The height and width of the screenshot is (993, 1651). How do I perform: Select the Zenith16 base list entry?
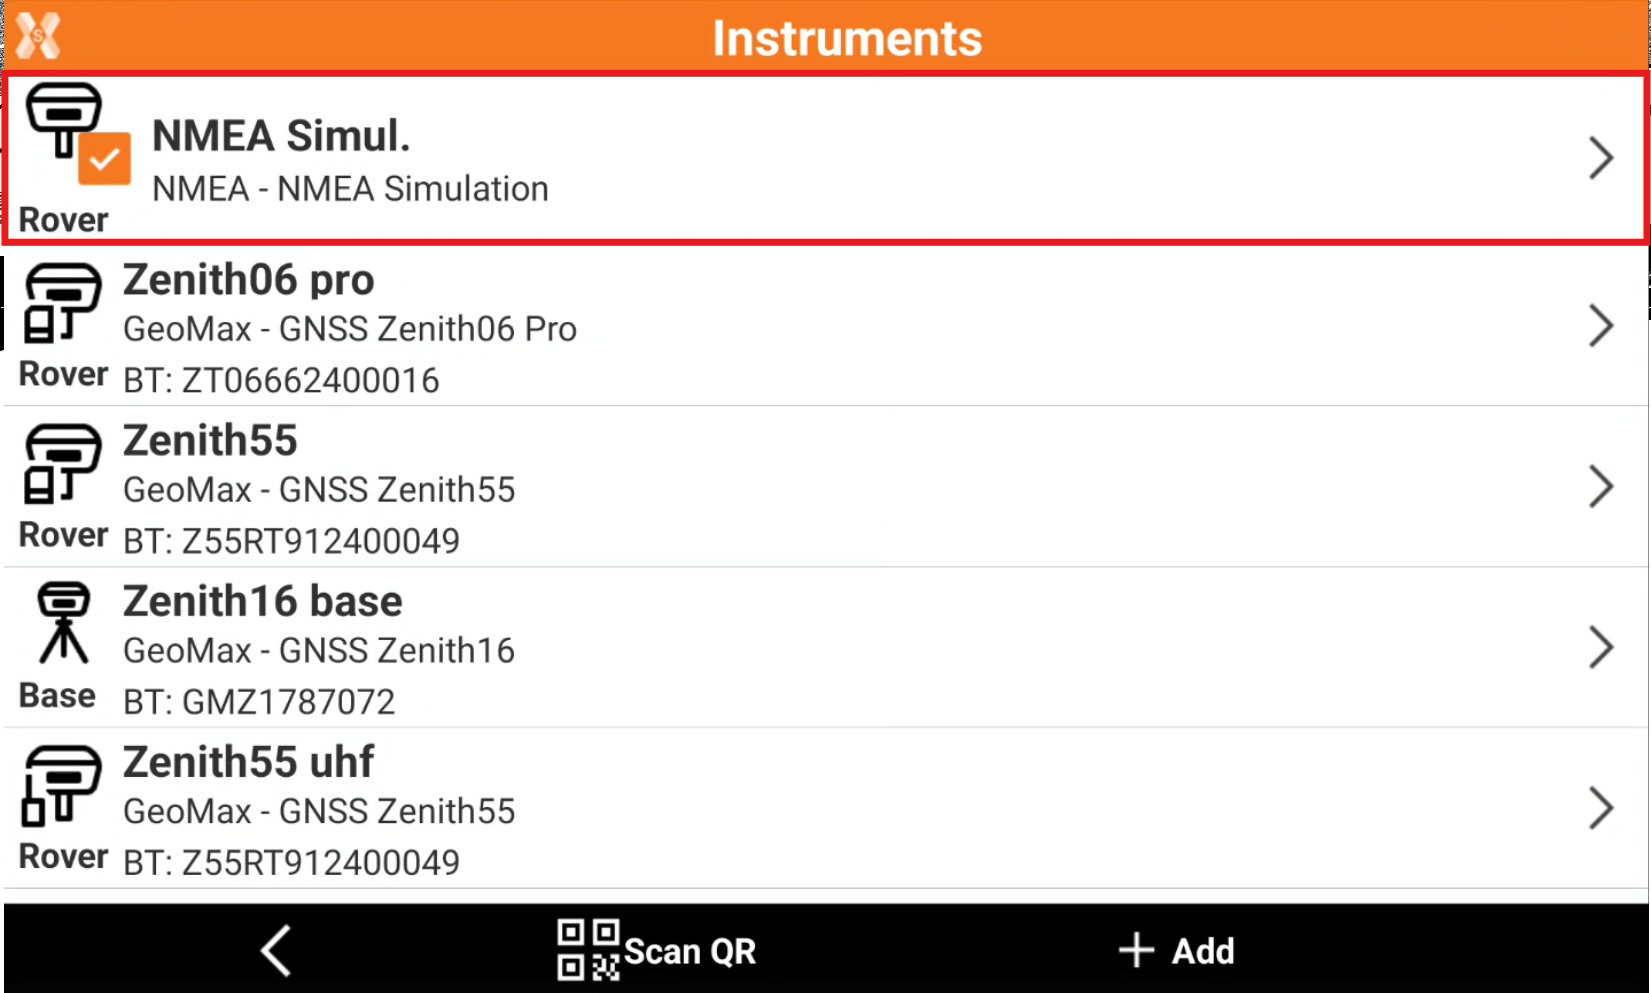(x=800, y=648)
